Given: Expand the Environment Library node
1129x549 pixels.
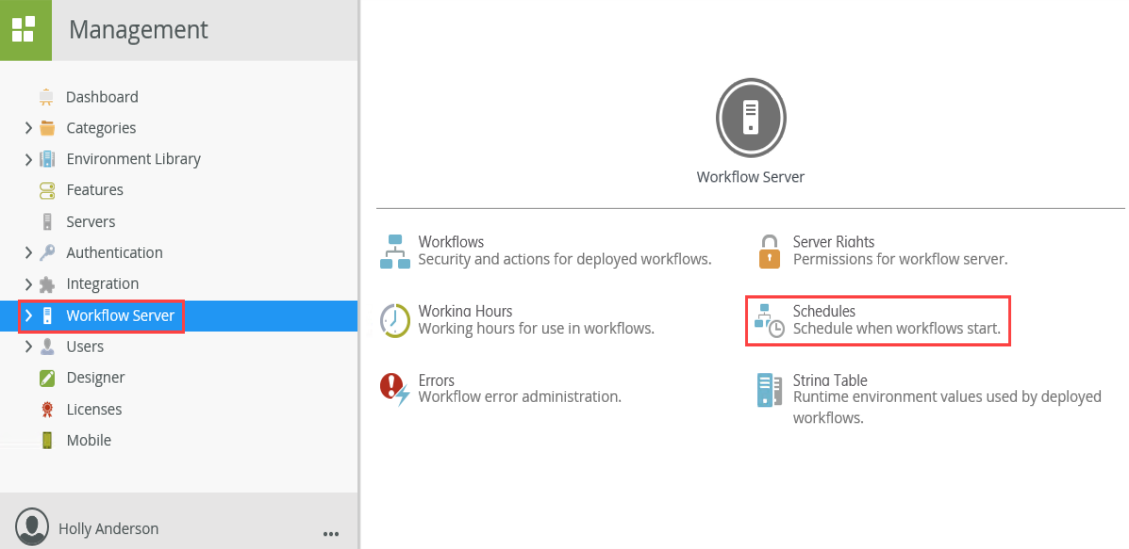Looking at the screenshot, I should (28, 159).
